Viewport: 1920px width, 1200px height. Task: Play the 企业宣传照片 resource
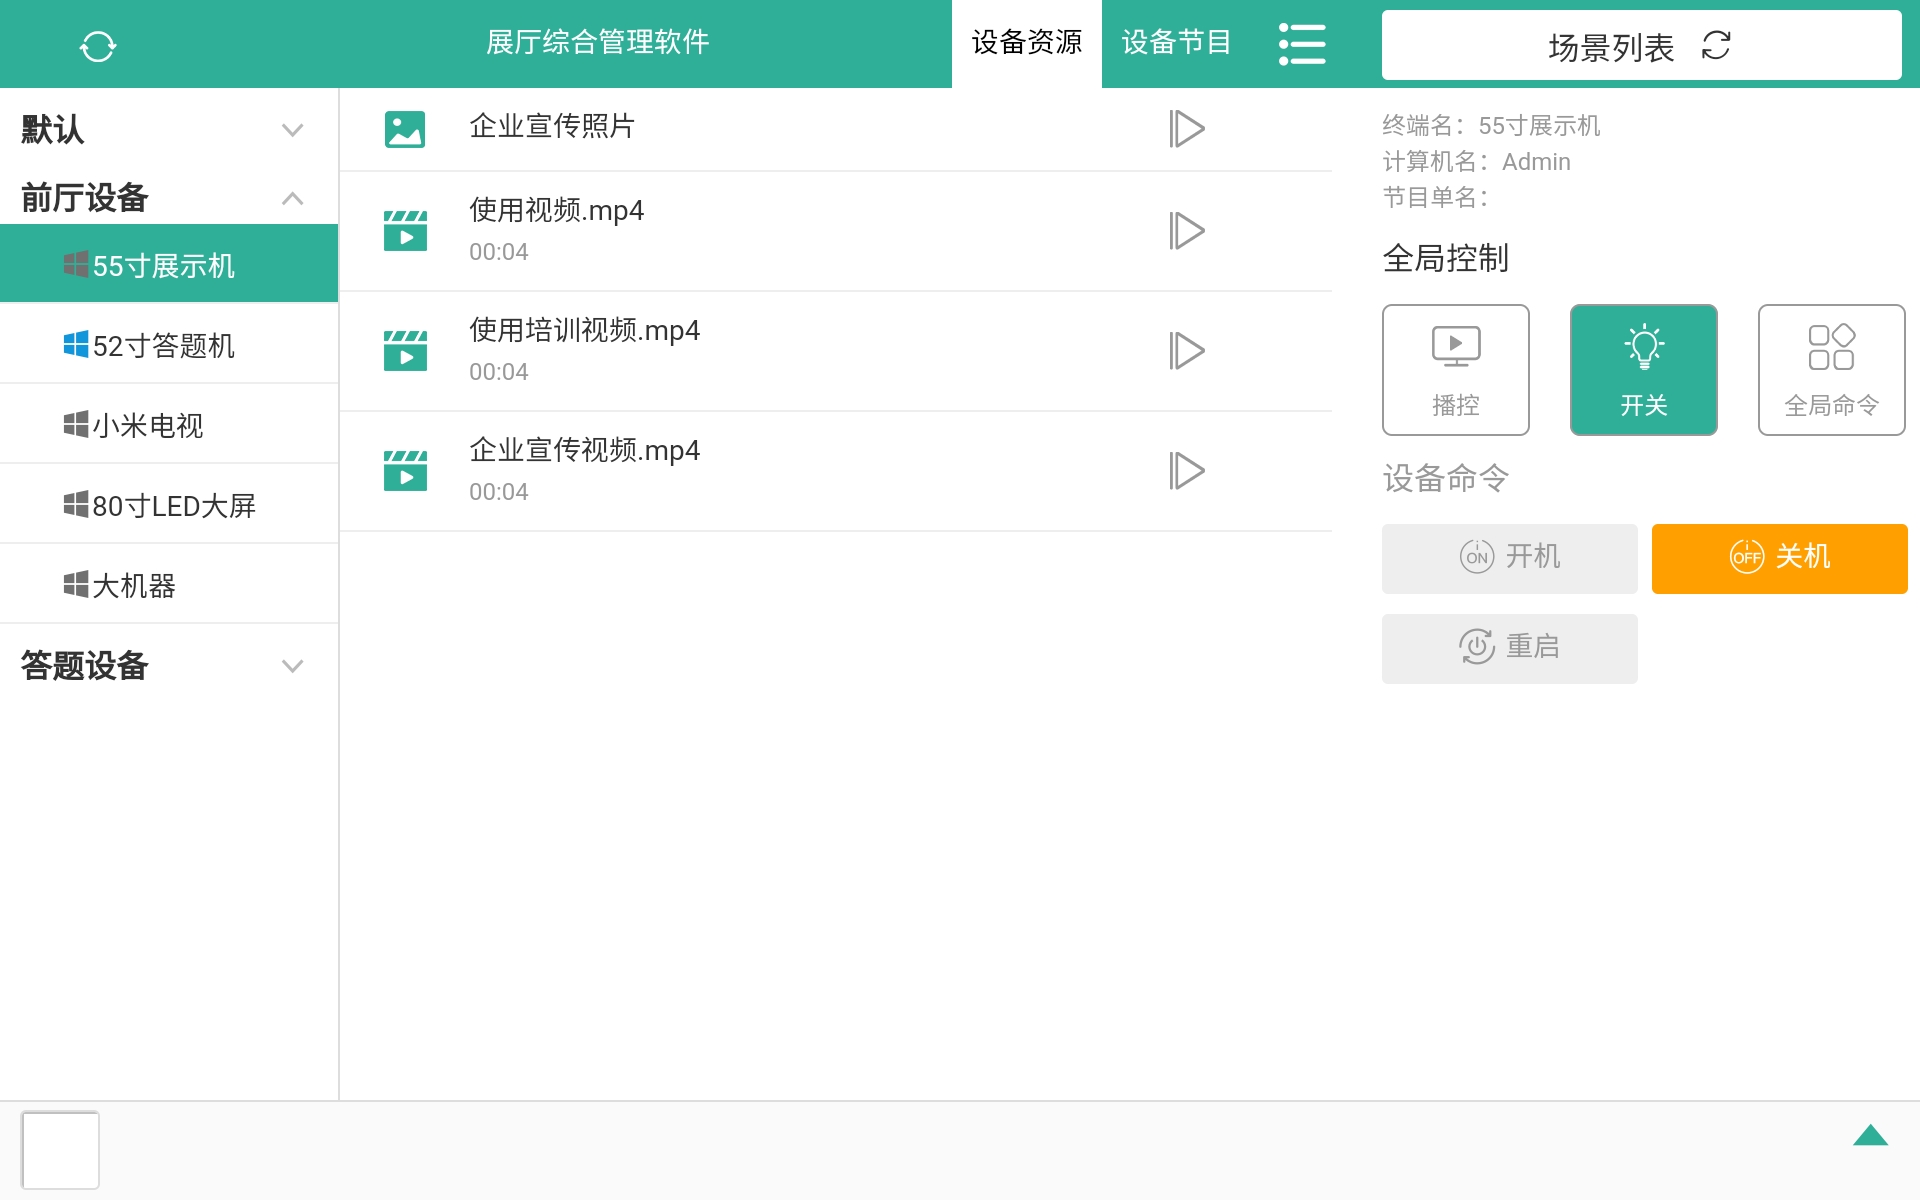tap(1188, 128)
